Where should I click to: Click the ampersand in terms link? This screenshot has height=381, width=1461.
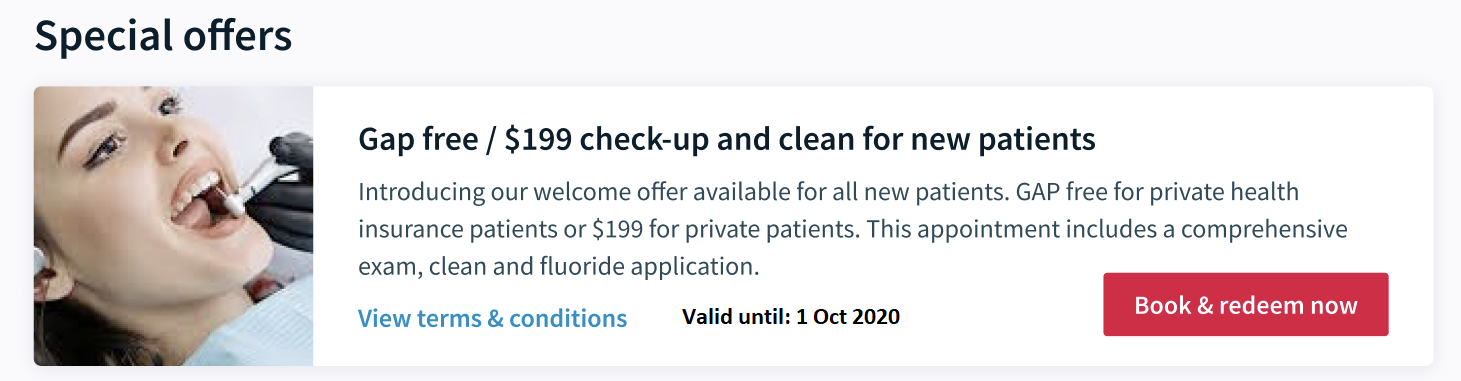pos(494,318)
